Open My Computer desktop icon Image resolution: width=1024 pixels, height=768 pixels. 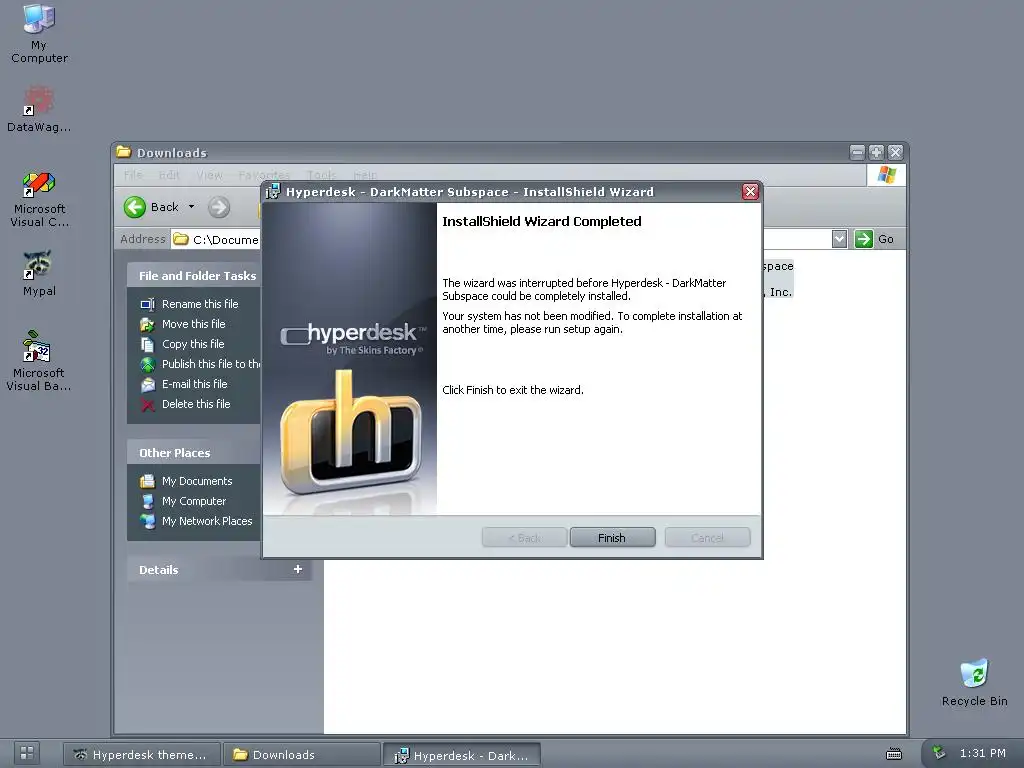(x=39, y=33)
